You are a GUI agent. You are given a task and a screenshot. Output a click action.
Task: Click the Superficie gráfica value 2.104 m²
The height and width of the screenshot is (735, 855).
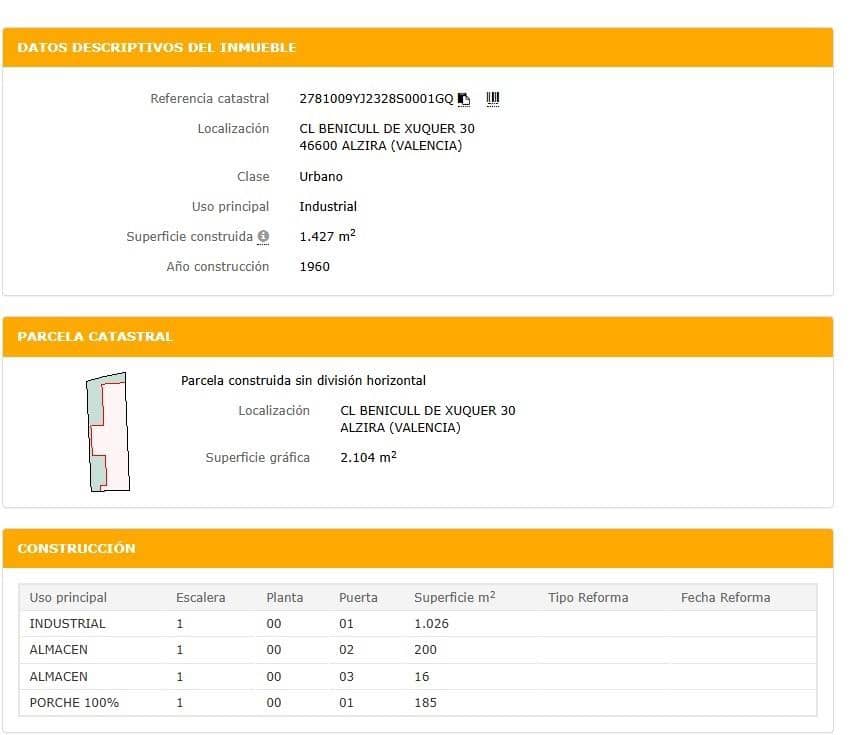click(x=365, y=458)
